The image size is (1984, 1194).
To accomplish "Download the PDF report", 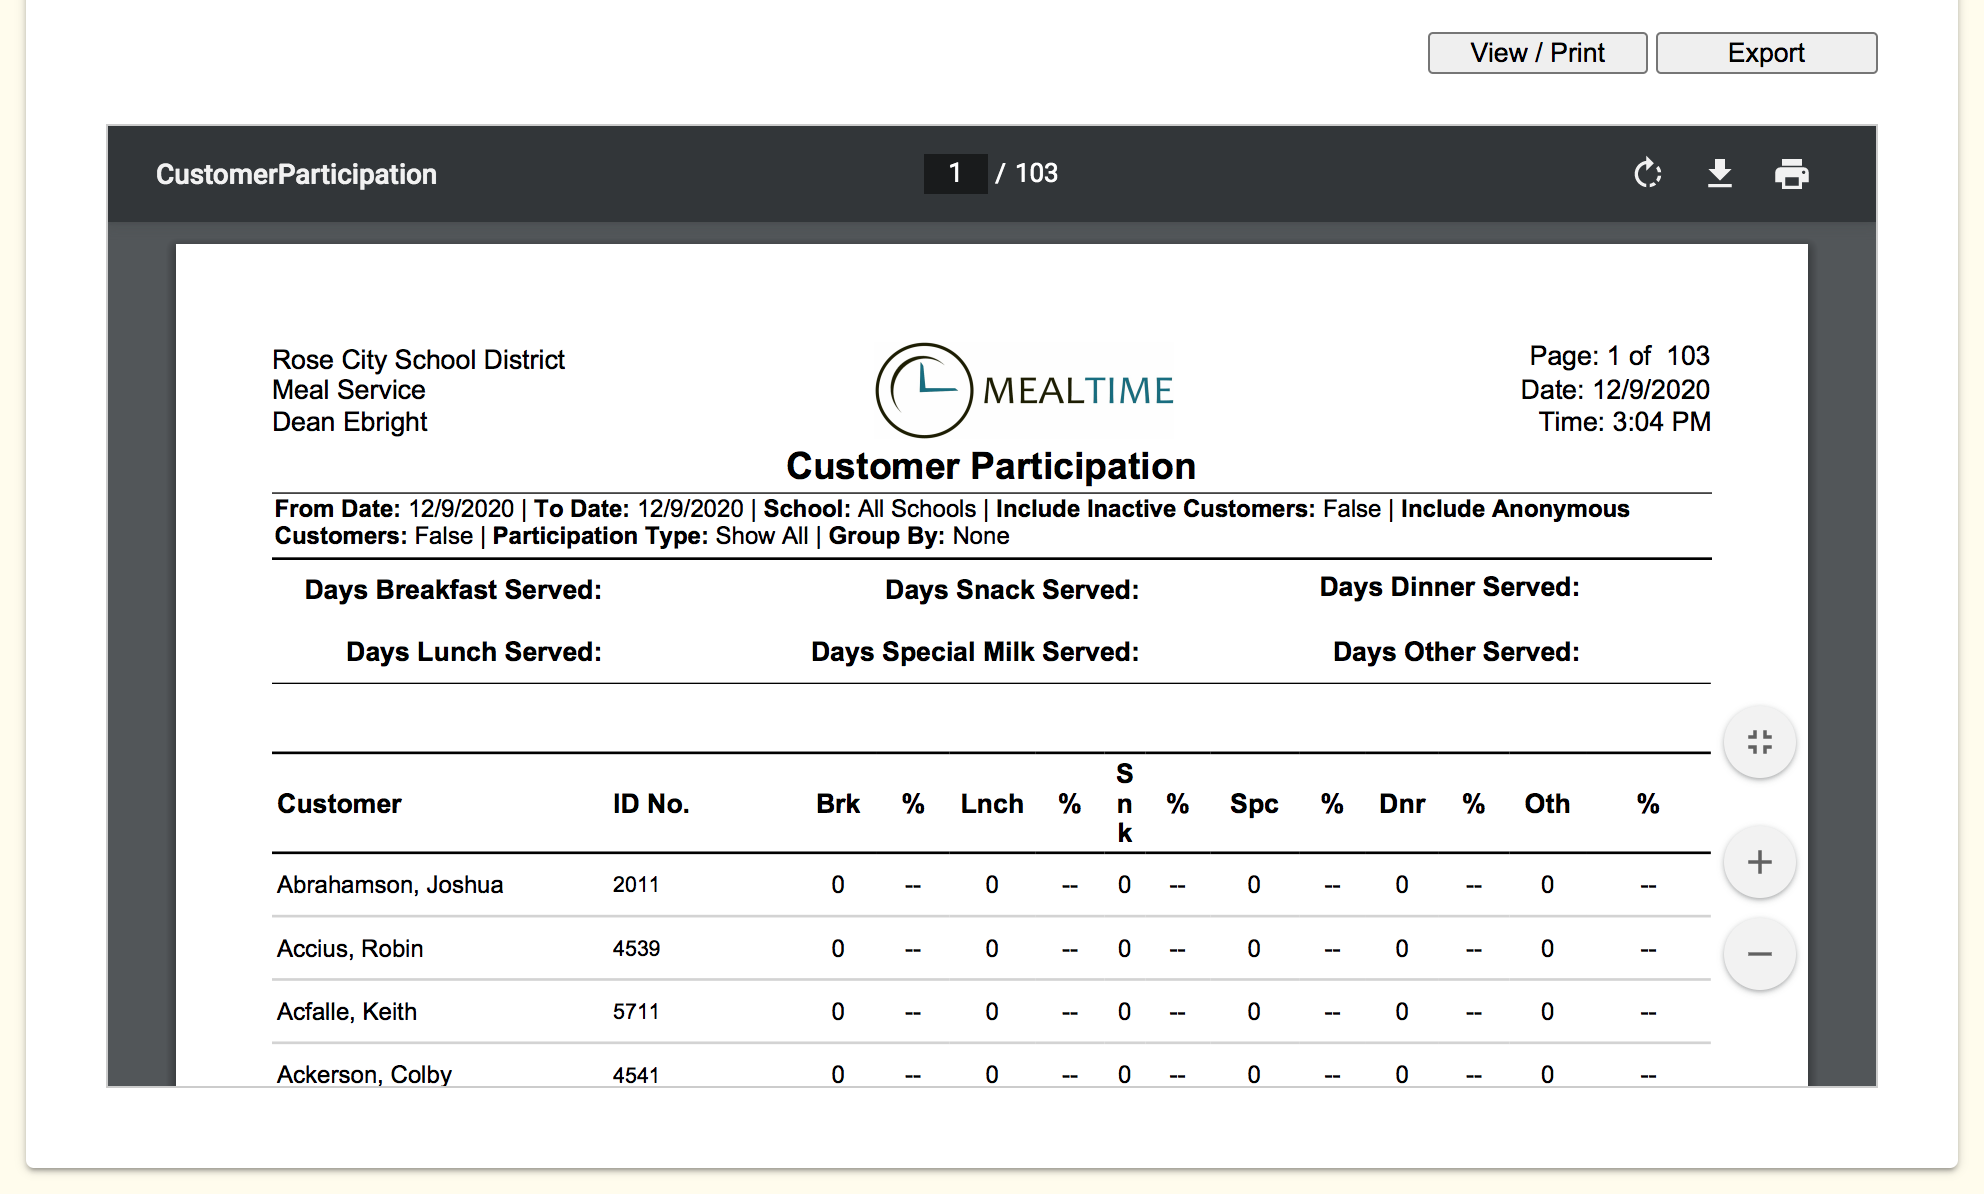I will (x=1719, y=174).
